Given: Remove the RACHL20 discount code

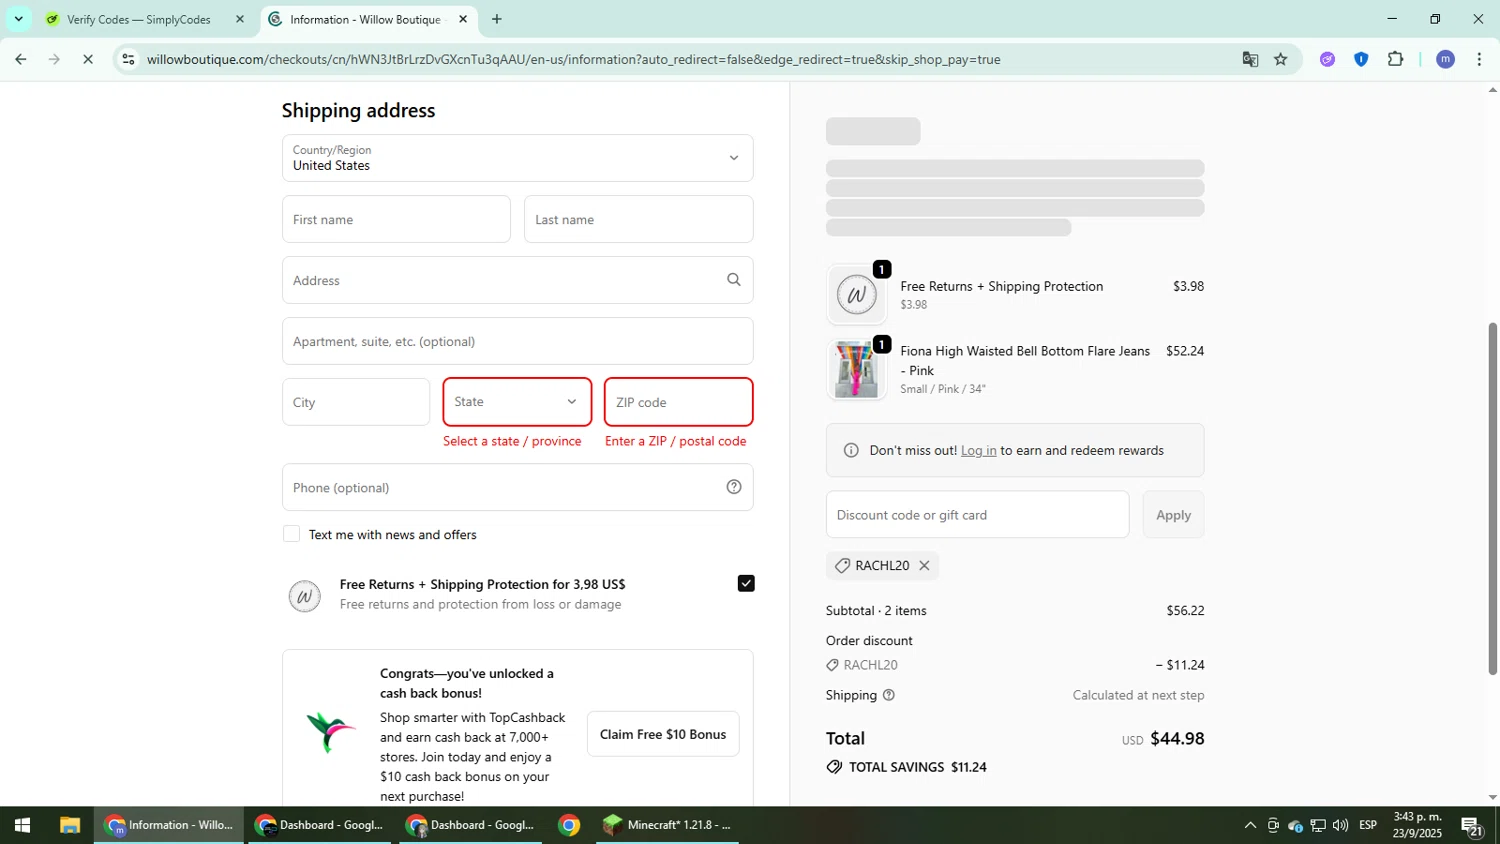Looking at the screenshot, I should (x=924, y=566).
